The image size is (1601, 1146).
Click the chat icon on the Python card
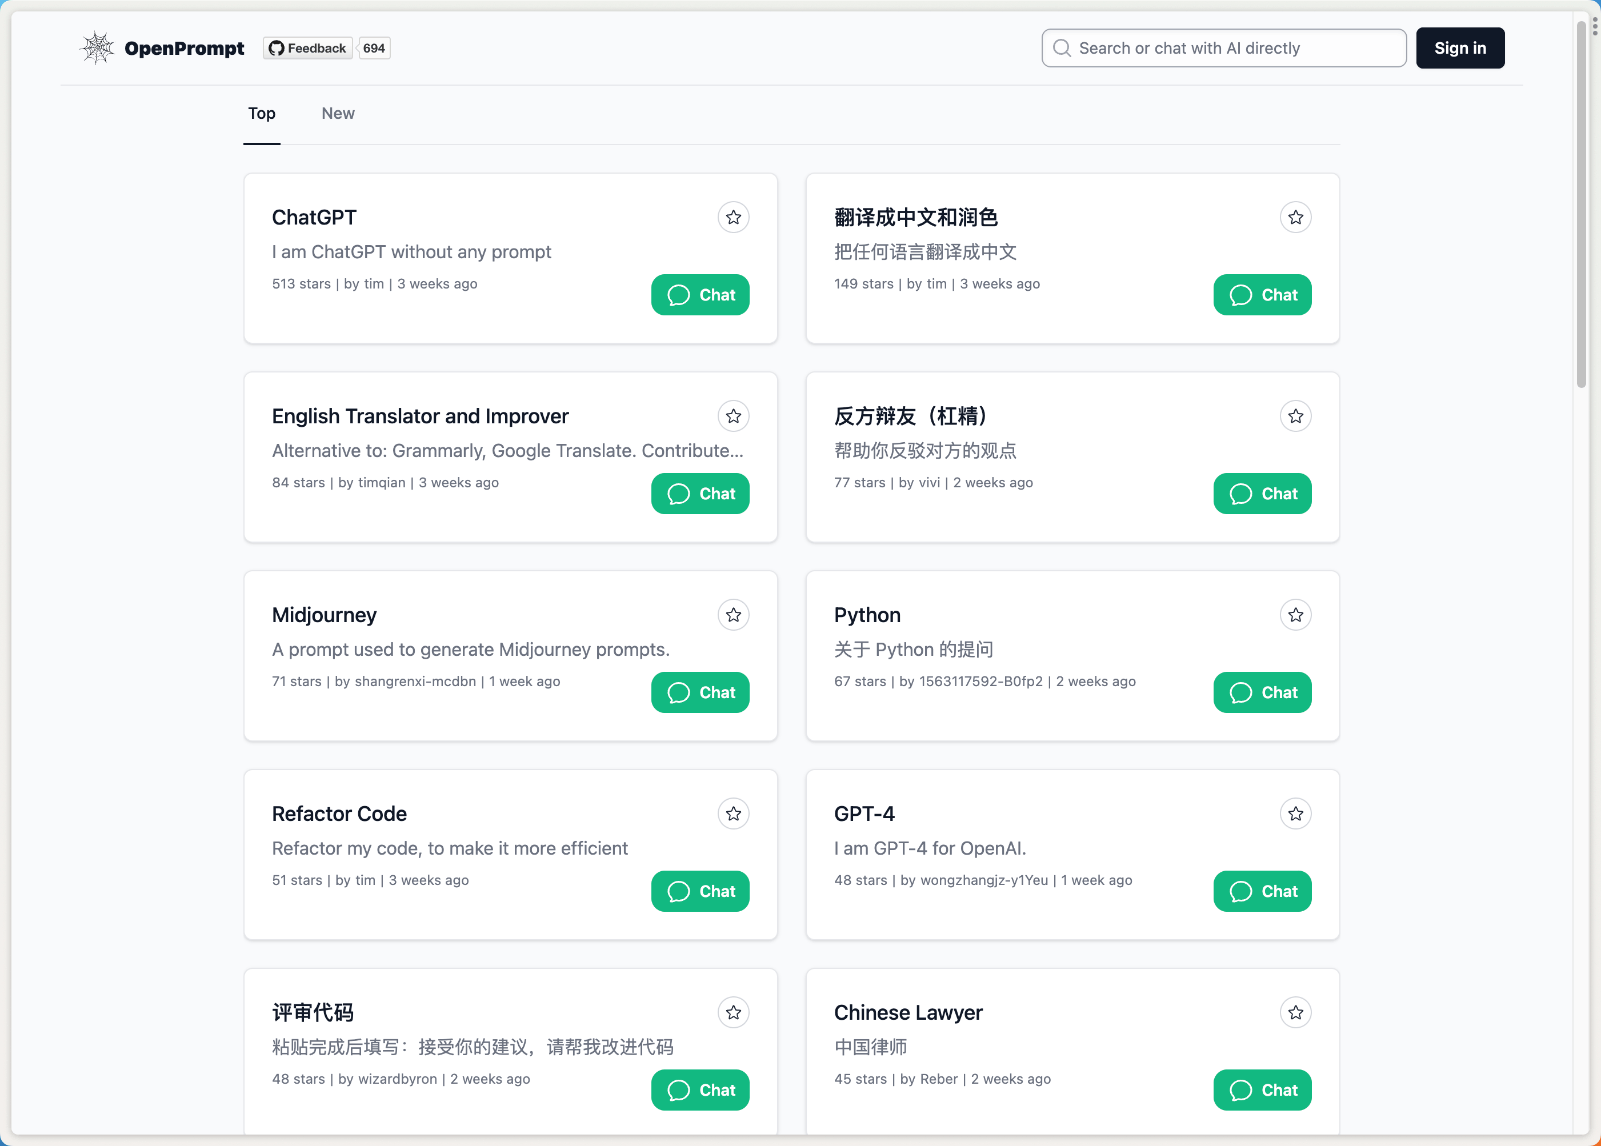[1241, 692]
